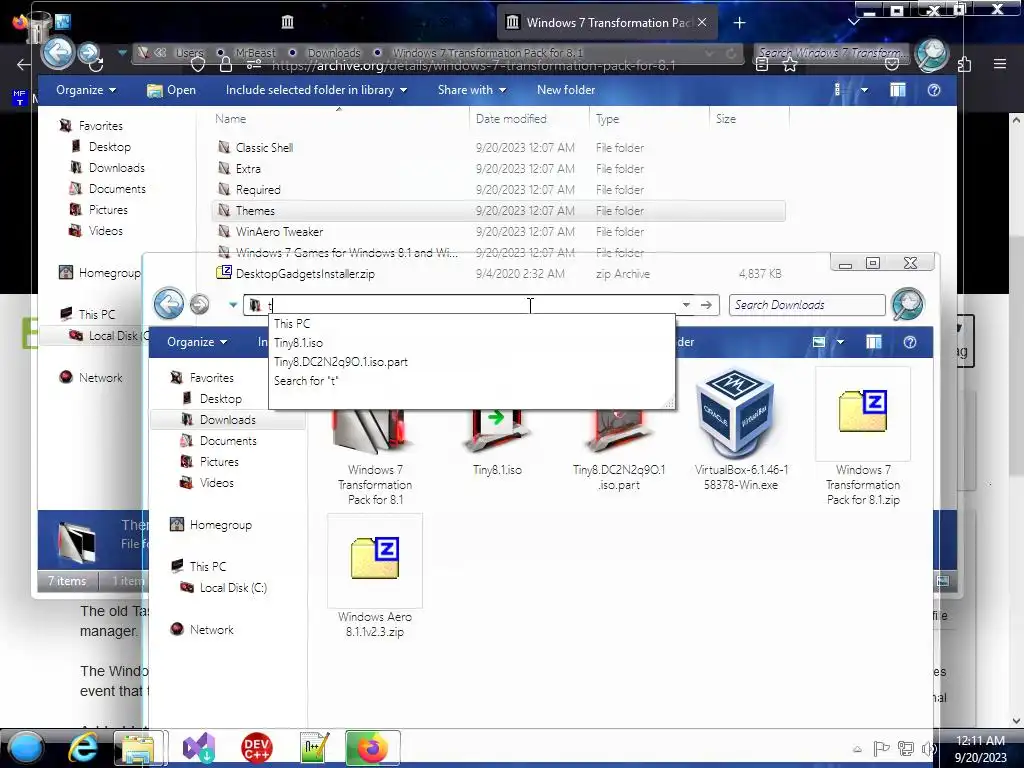Choose 'Tiny8.DC2N2q9O.1.iso.part' suggestion
Viewport: 1024px width, 768px height.
pos(472,361)
